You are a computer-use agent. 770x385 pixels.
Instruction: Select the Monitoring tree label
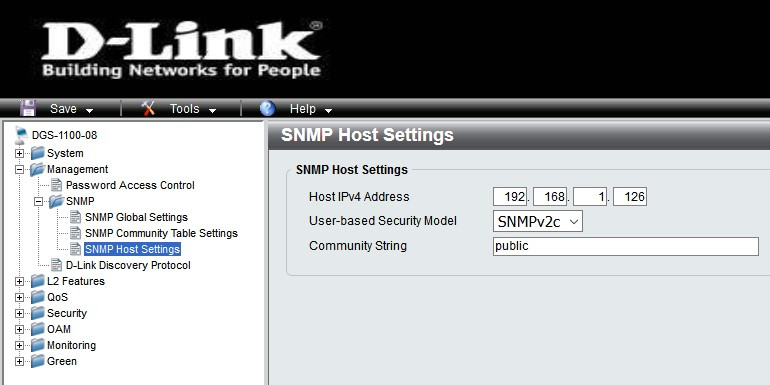71,345
